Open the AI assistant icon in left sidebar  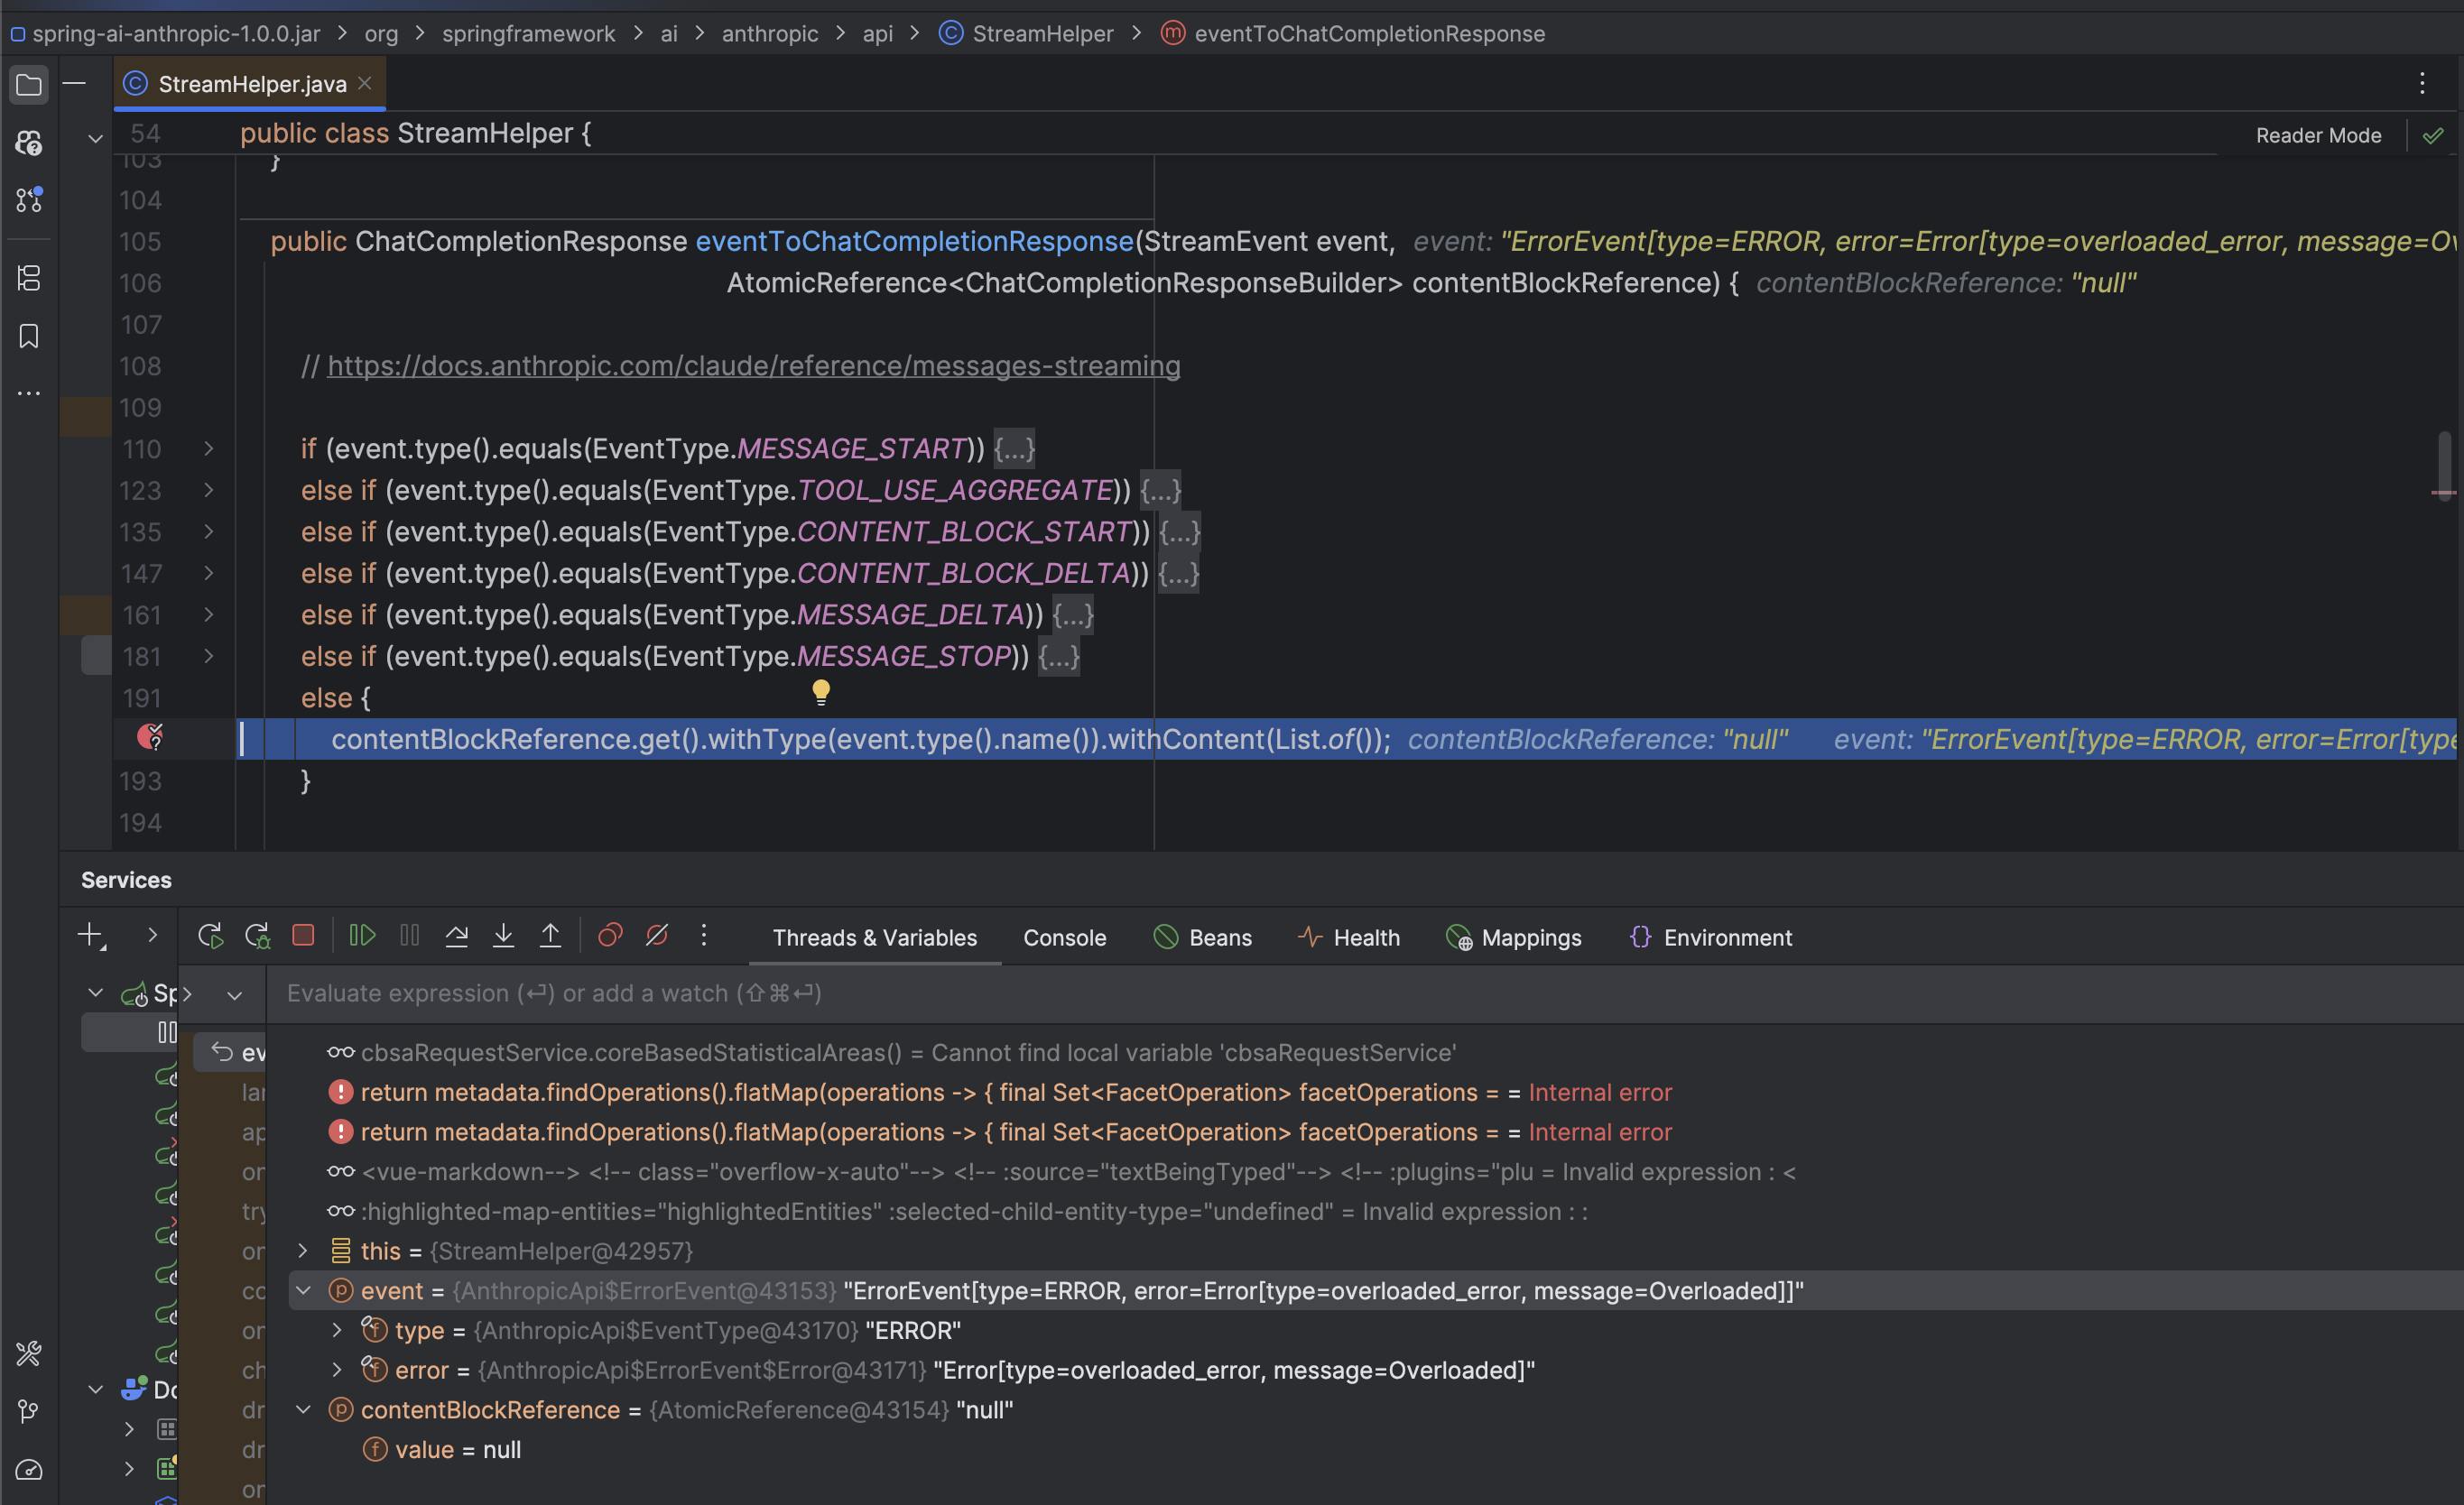tap(29, 143)
